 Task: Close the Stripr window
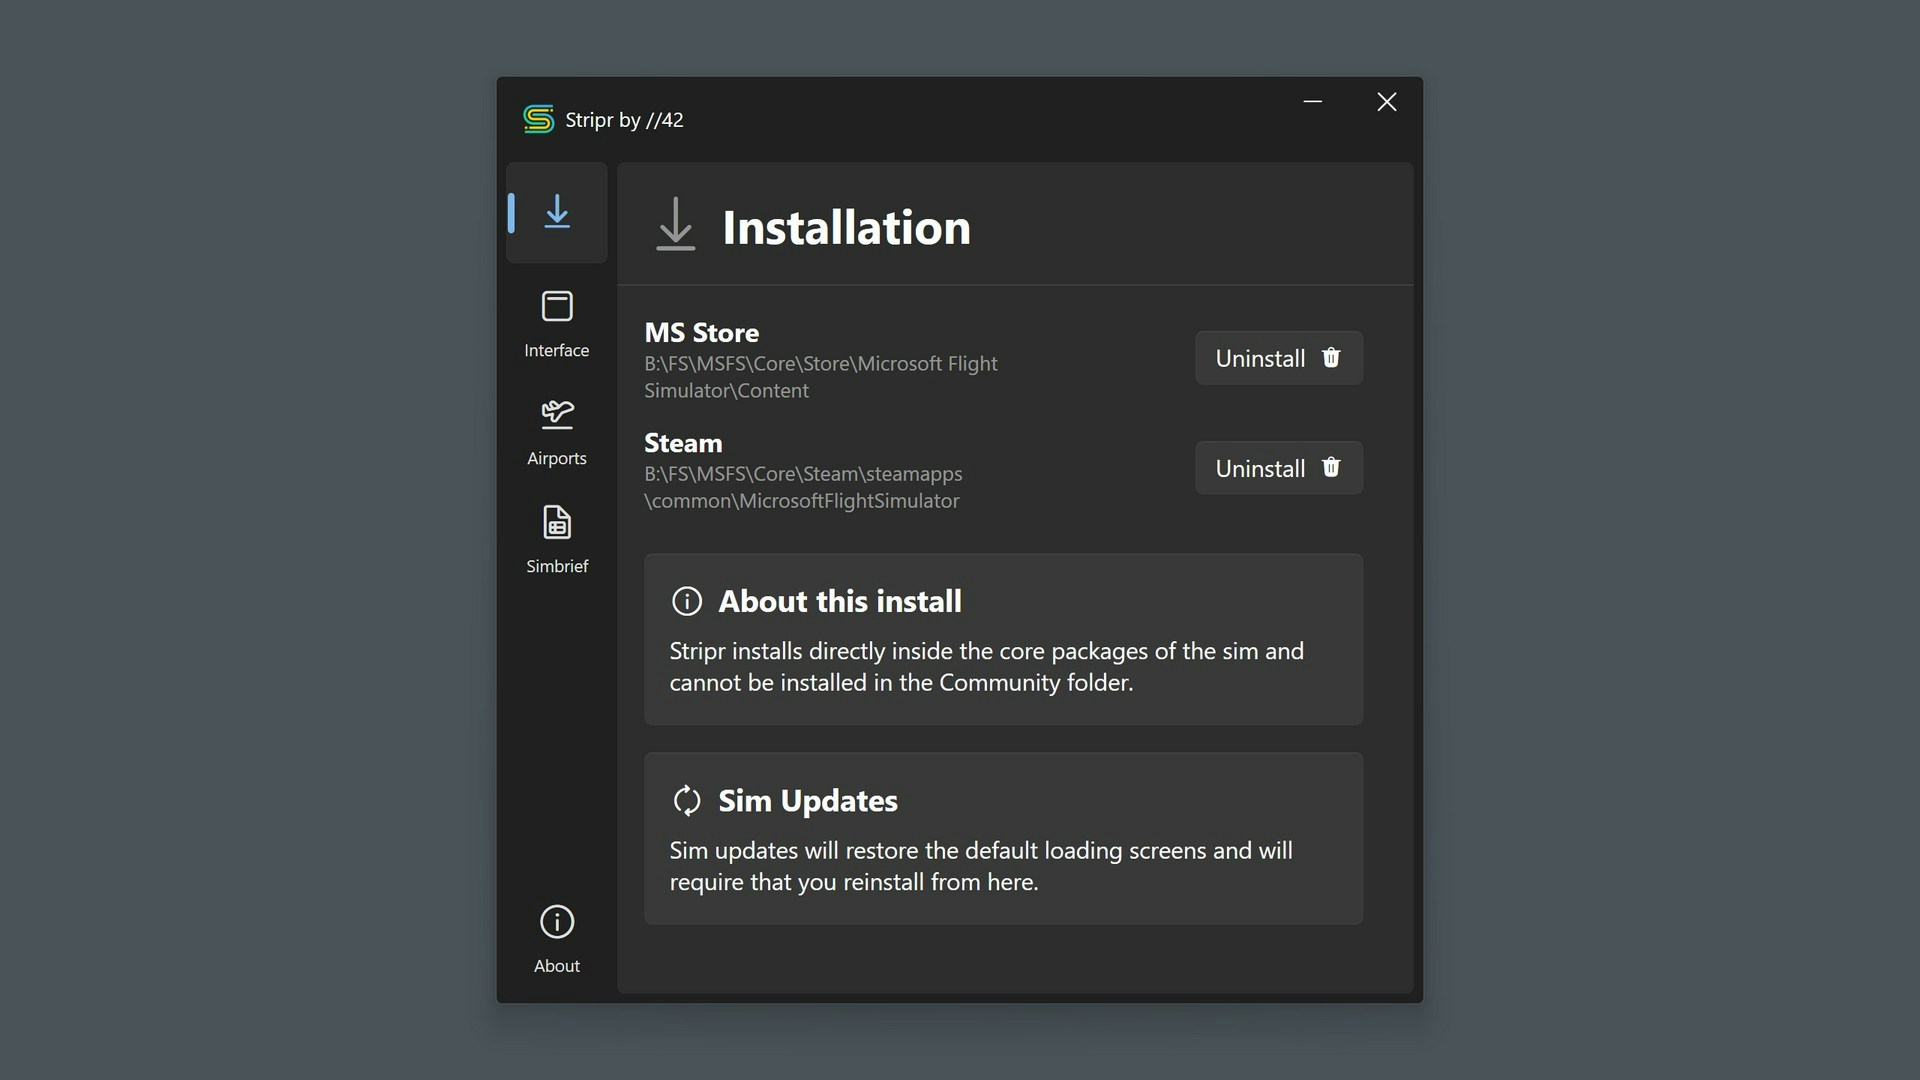click(x=1387, y=102)
